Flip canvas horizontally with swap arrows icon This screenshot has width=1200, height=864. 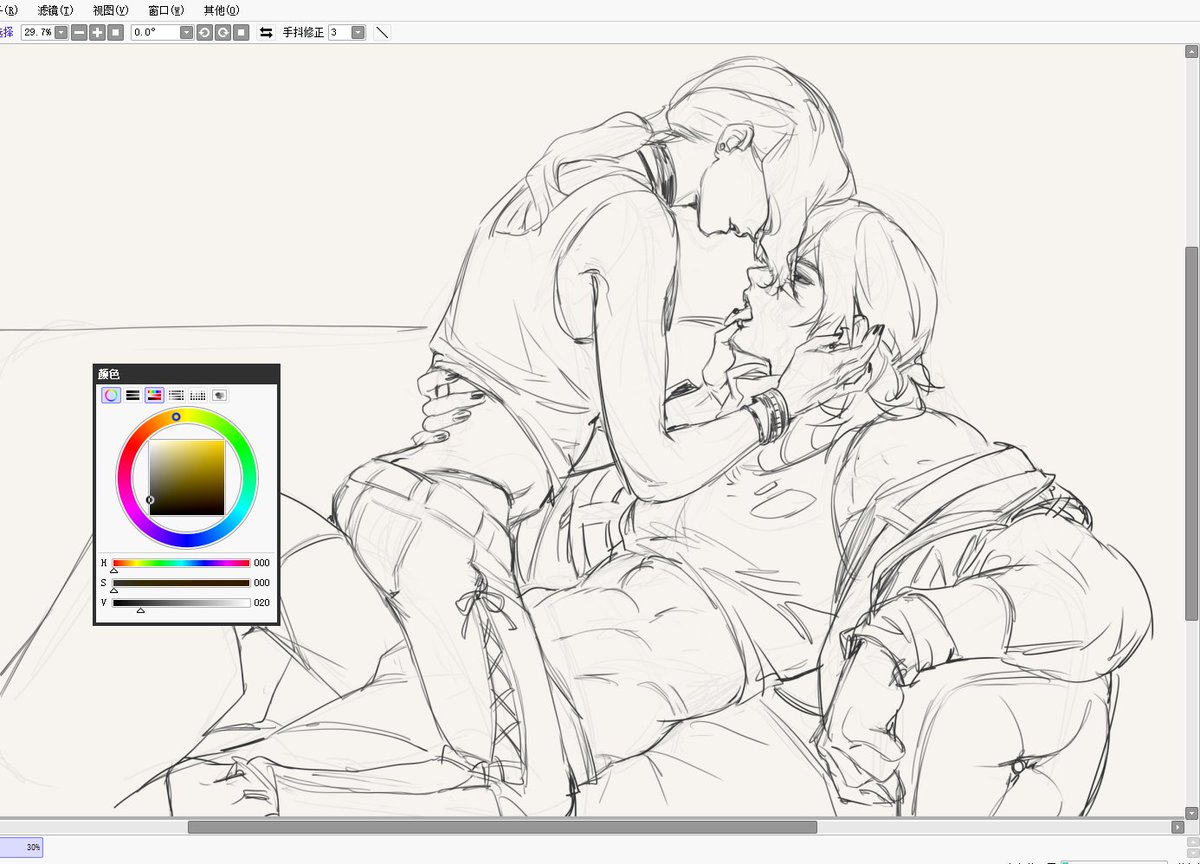click(266, 32)
